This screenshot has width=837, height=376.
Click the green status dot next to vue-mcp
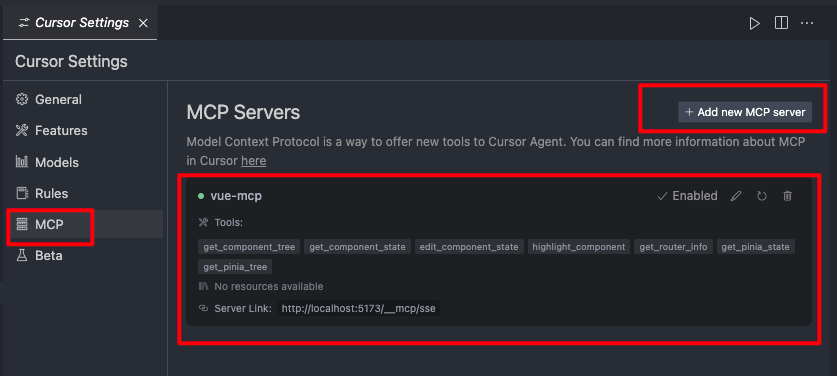[x=201, y=196]
